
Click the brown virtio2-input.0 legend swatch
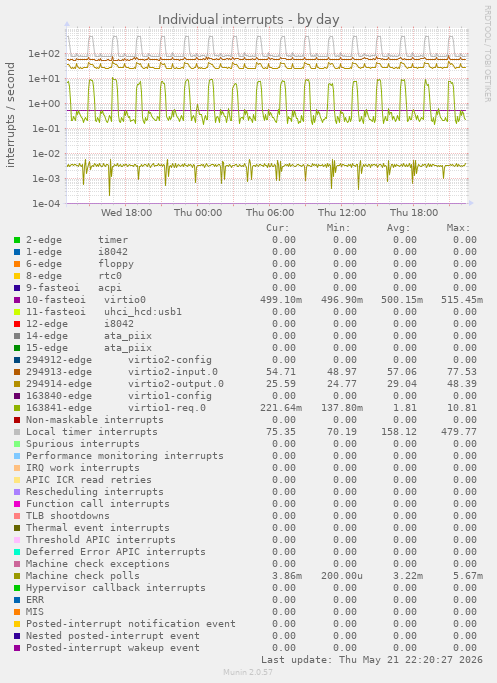(x=17, y=372)
